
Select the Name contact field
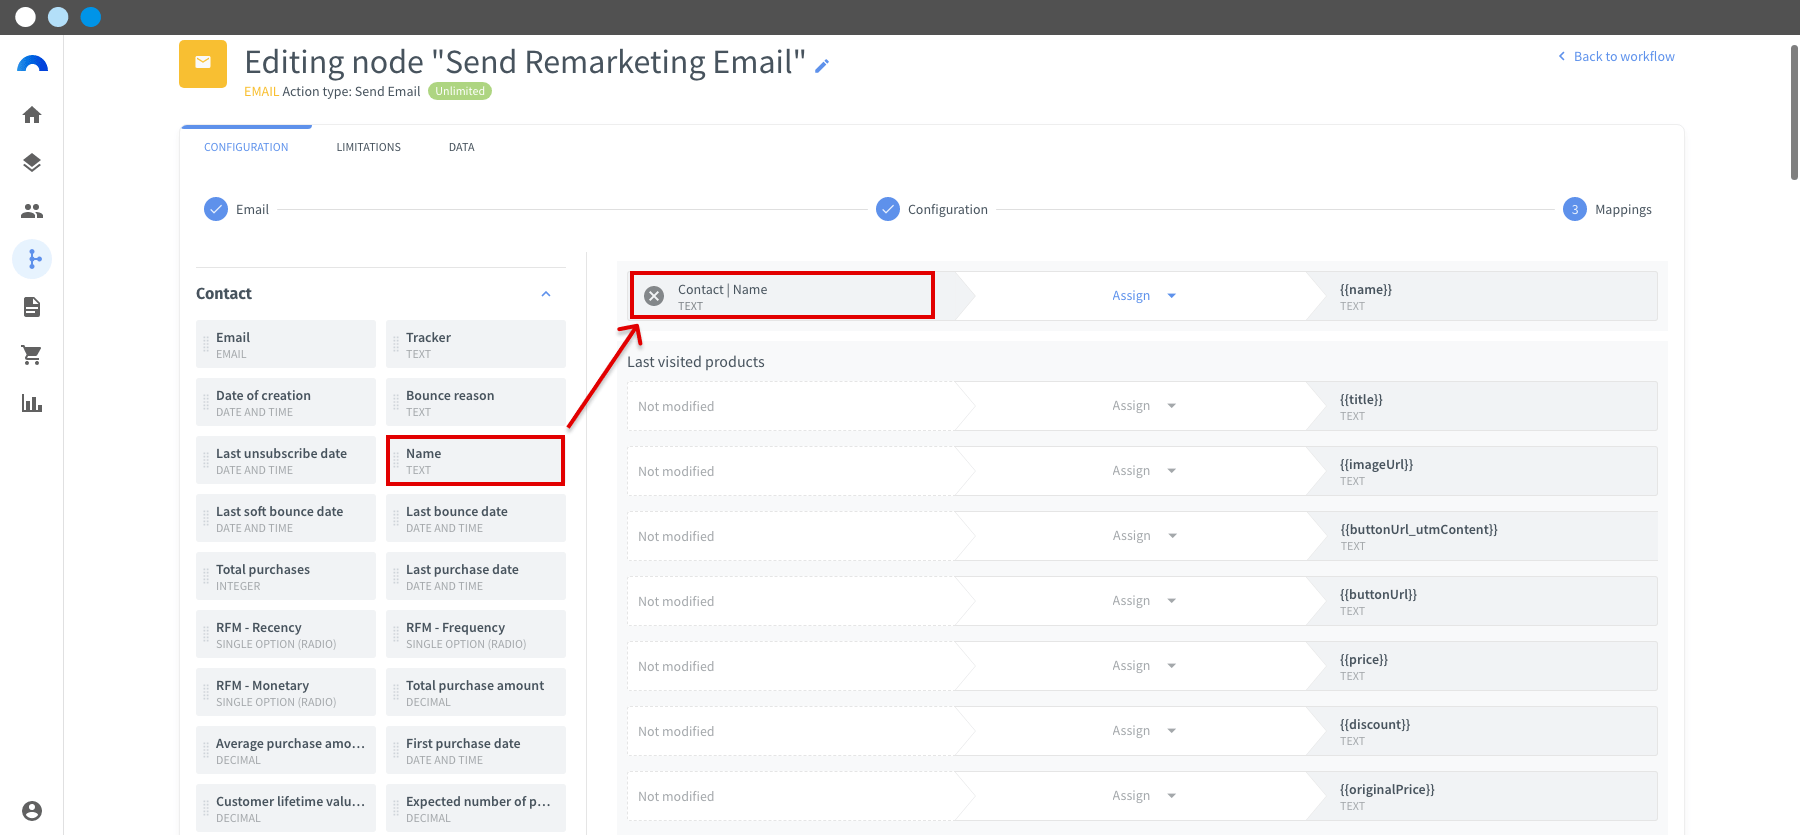point(476,460)
